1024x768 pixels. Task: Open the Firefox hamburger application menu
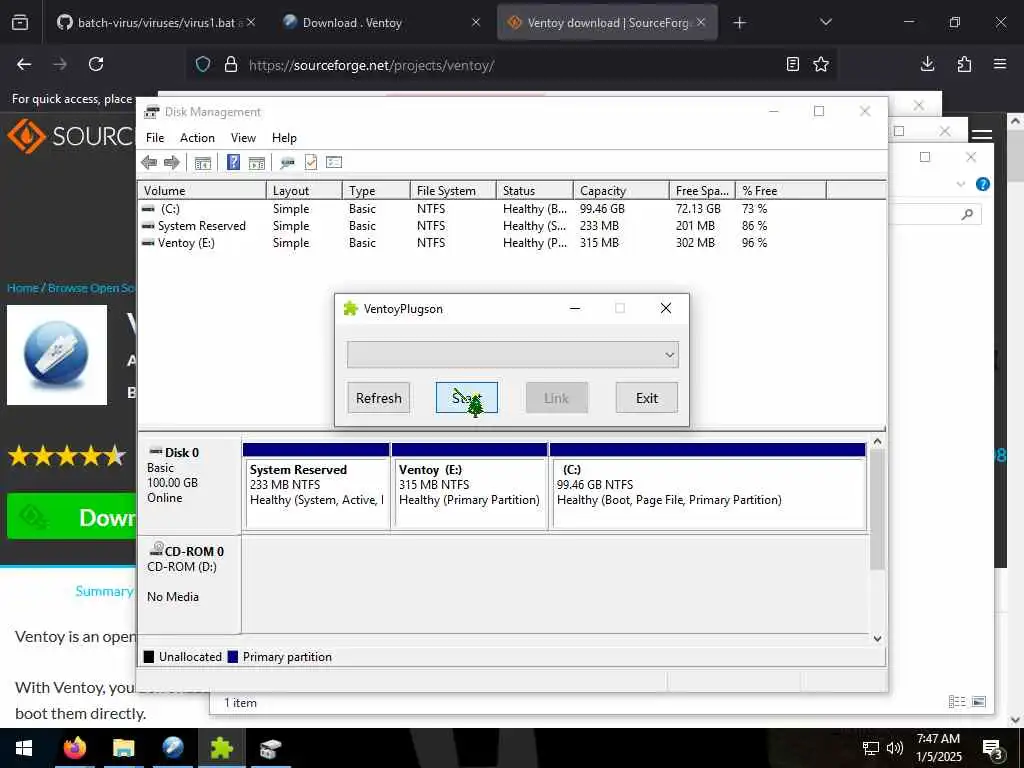pyautogui.click(x=1000, y=64)
